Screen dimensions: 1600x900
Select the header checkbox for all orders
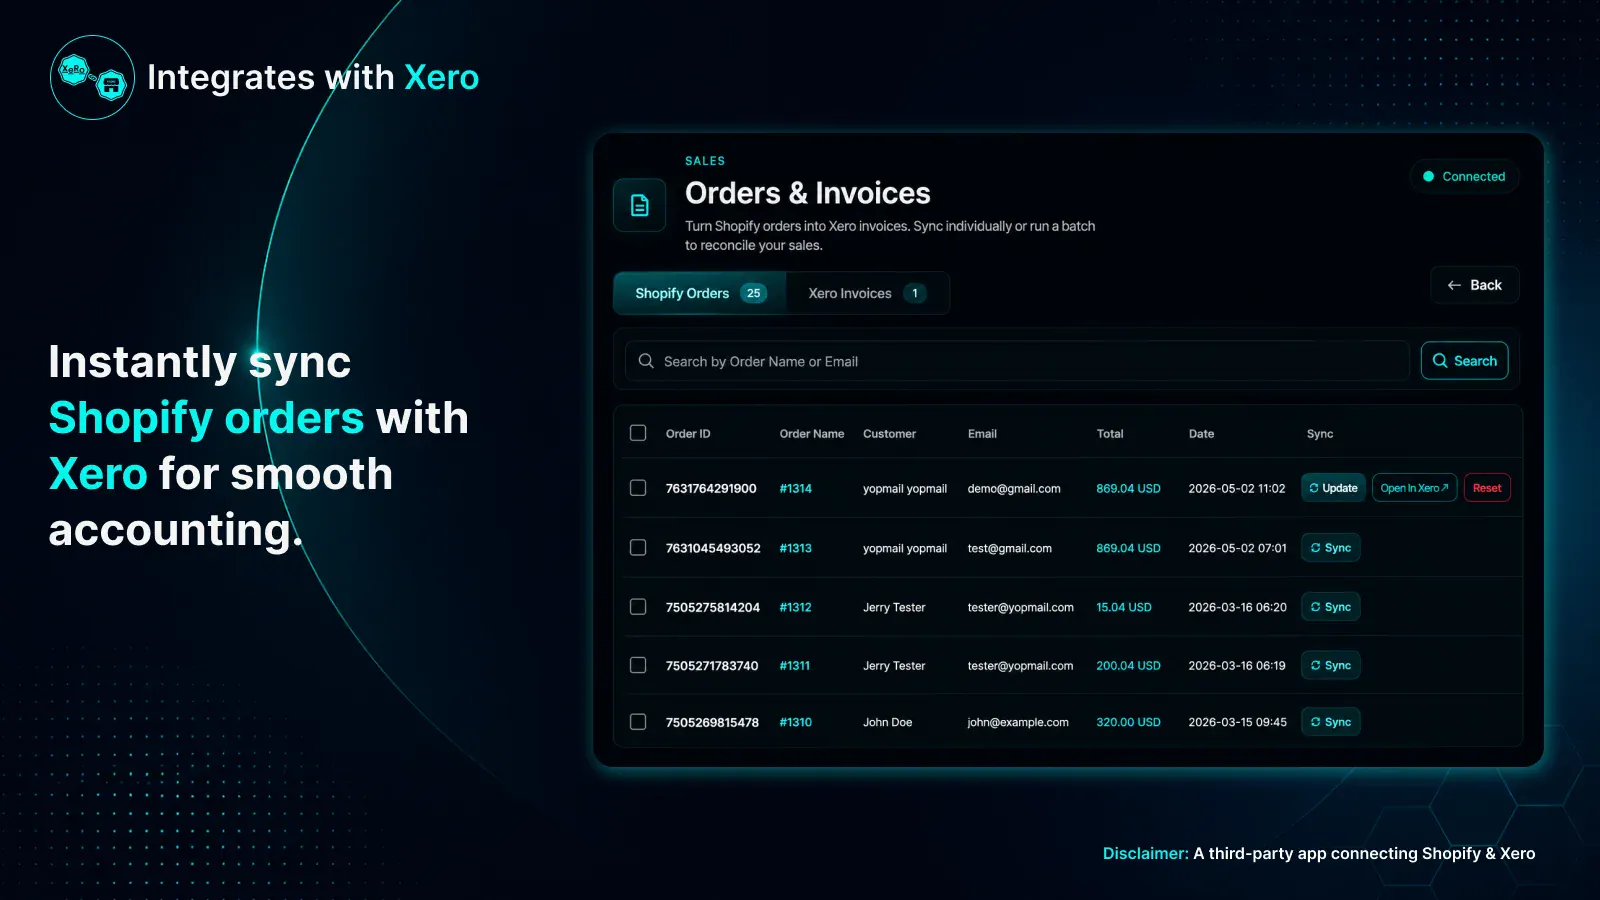point(638,433)
